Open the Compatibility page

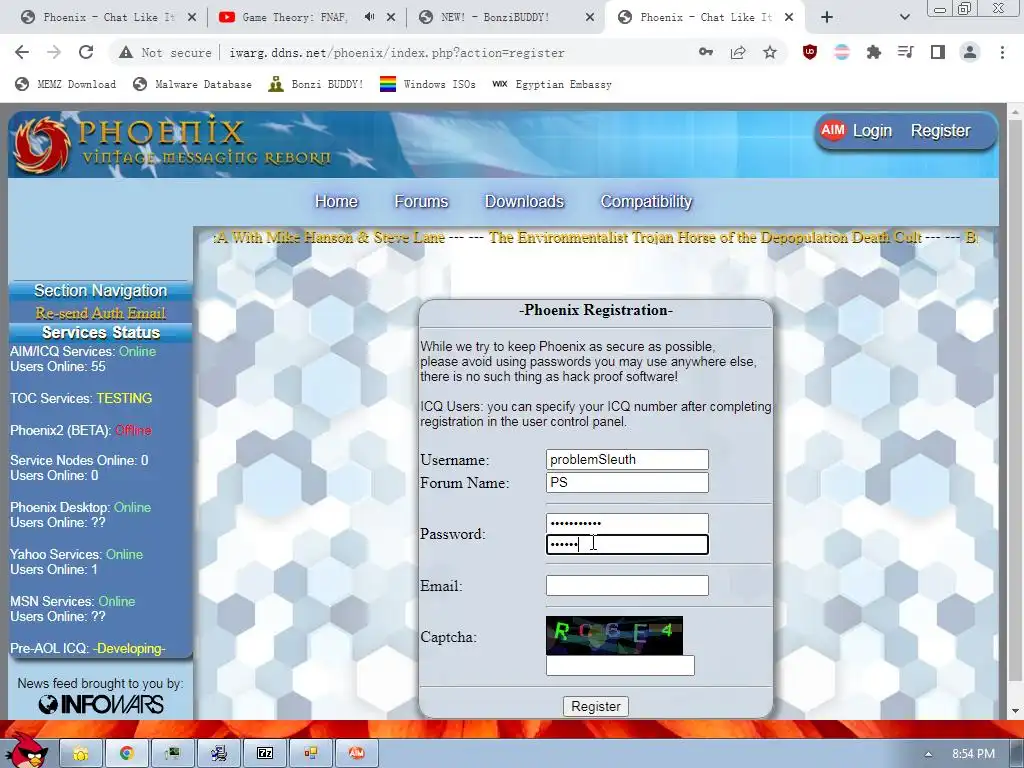tap(646, 201)
